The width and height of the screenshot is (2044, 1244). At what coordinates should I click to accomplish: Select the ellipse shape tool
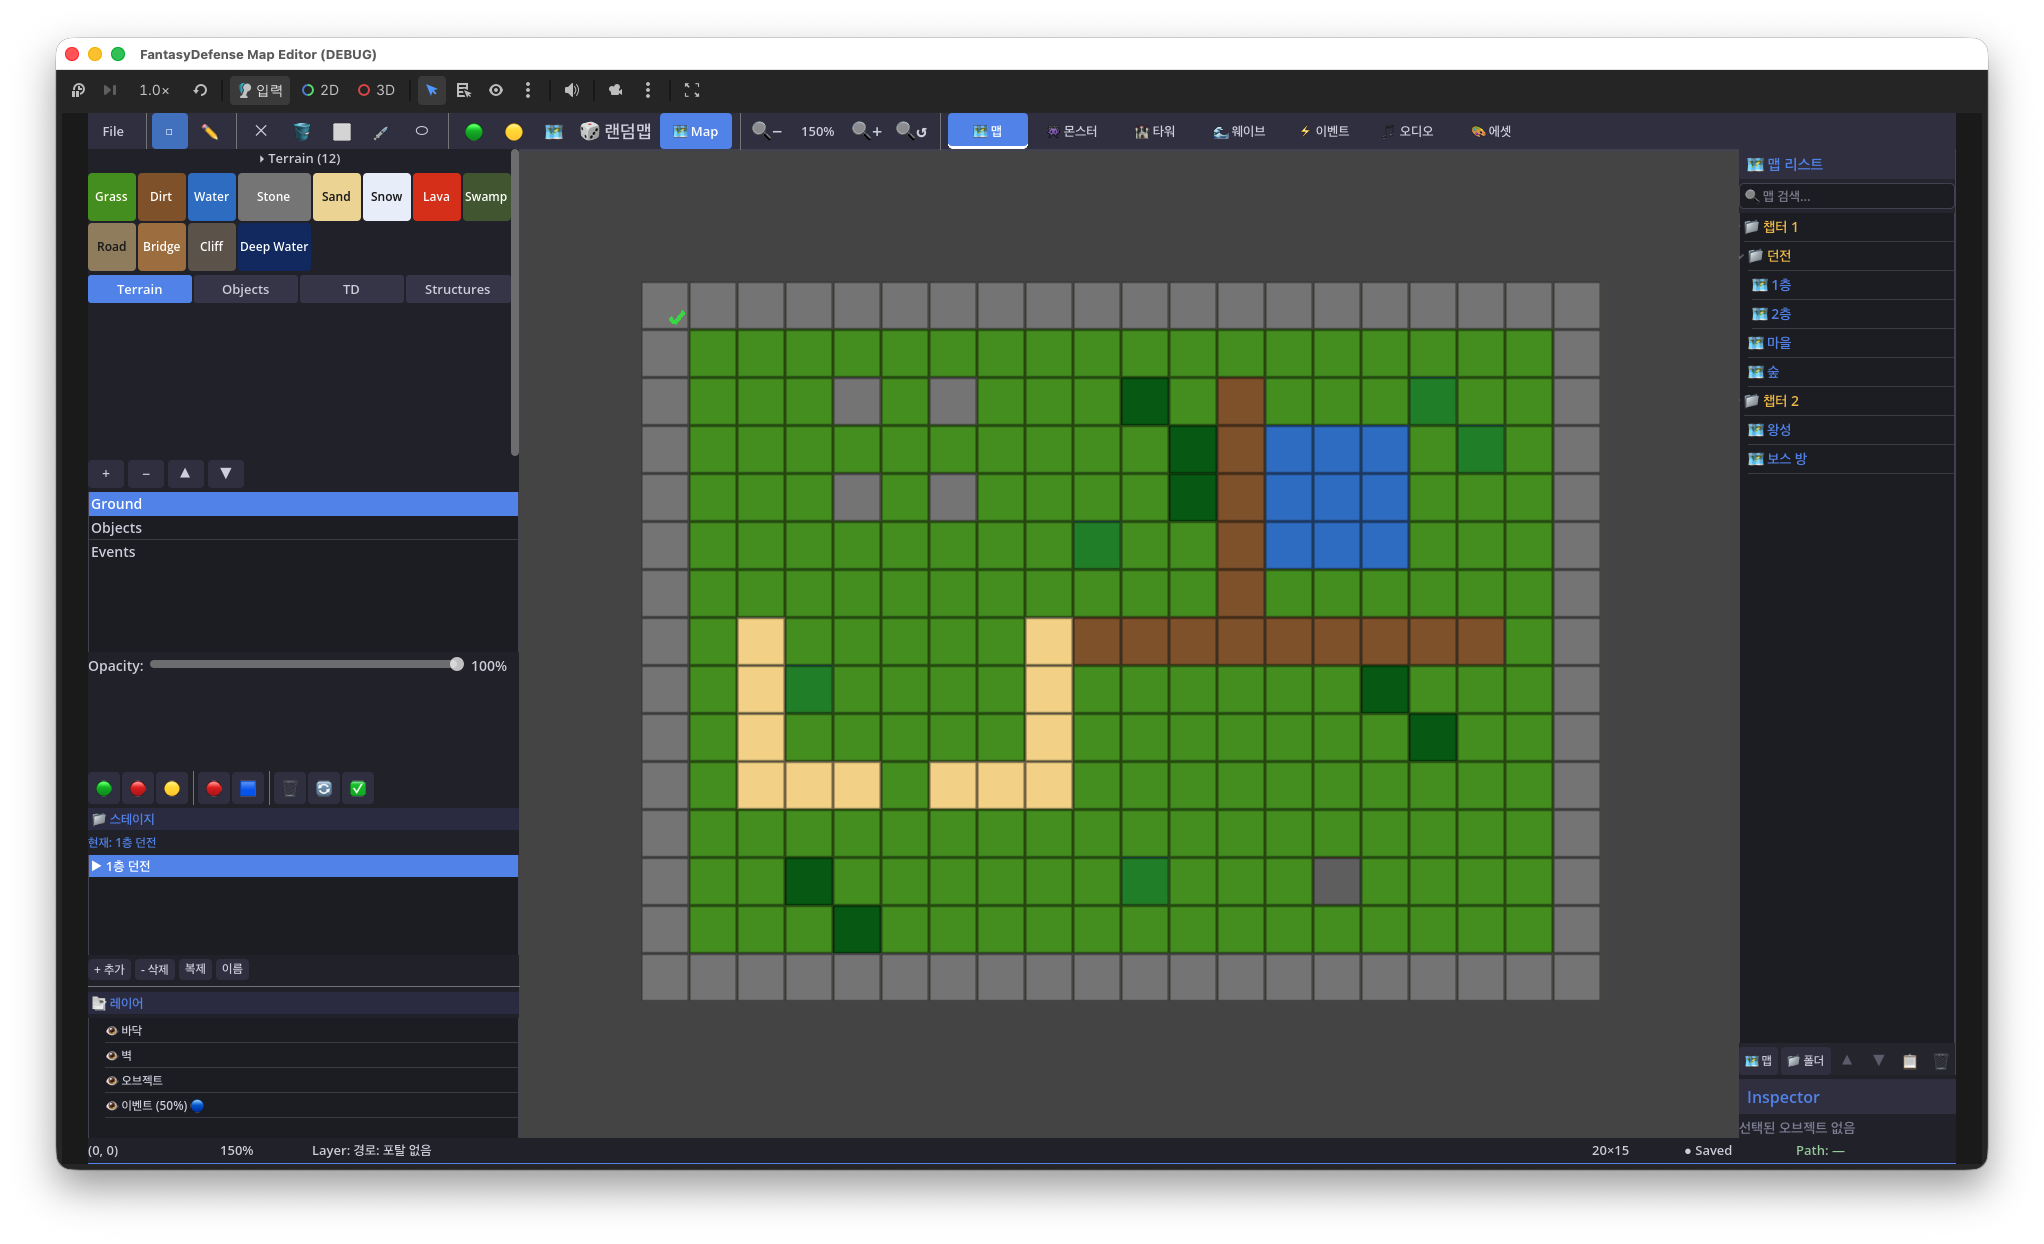click(422, 131)
